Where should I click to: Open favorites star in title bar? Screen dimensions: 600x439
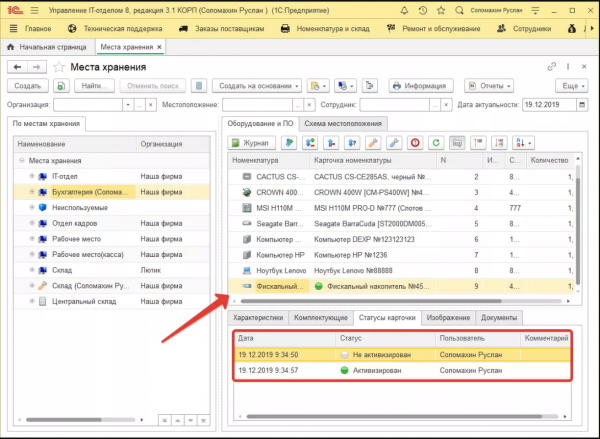point(441,10)
